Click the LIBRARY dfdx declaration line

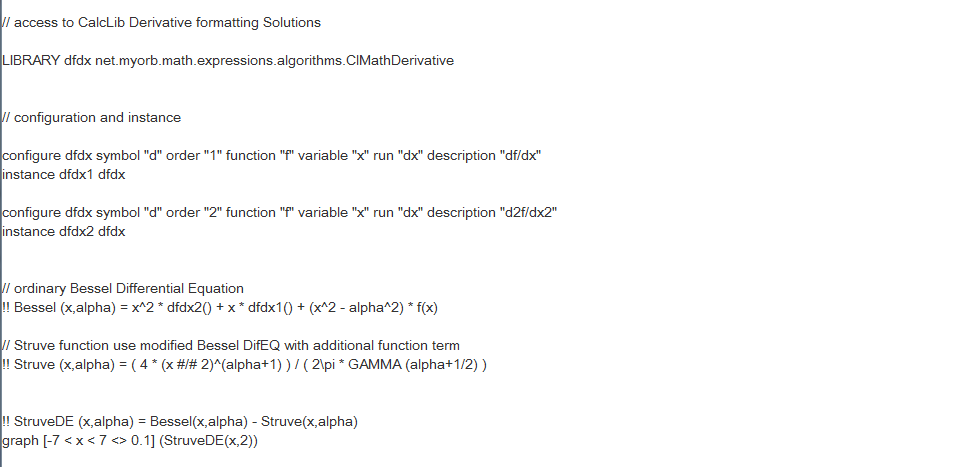click(x=228, y=61)
